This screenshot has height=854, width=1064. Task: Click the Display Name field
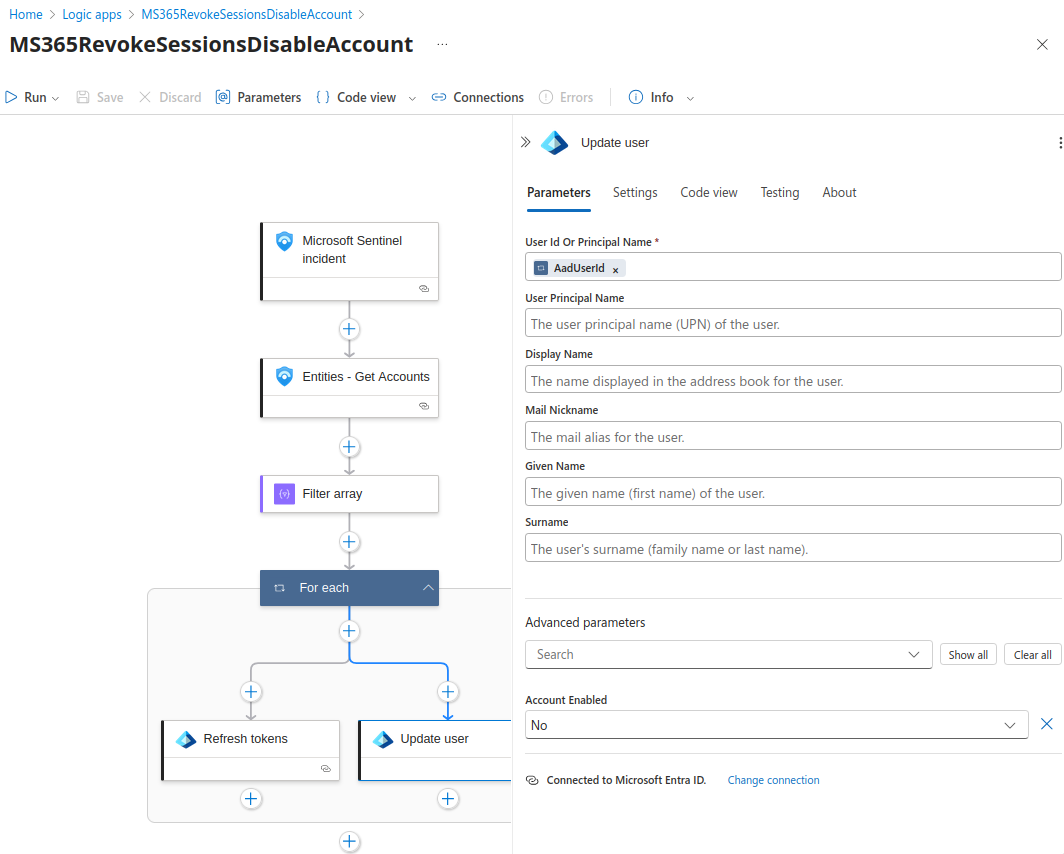(x=793, y=380)
